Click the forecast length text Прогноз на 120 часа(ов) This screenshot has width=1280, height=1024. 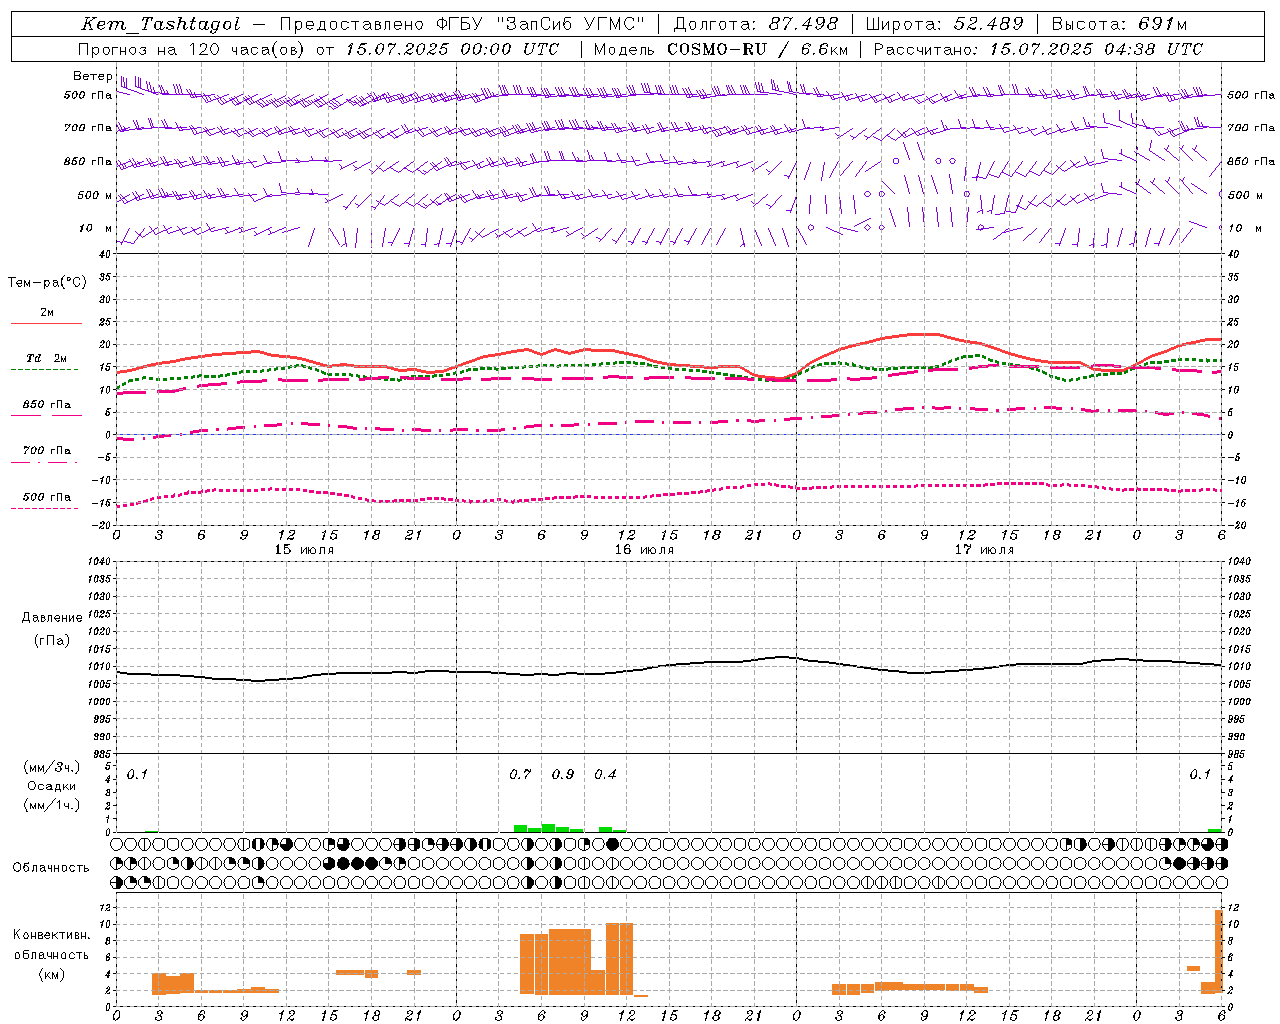[192, 49]
